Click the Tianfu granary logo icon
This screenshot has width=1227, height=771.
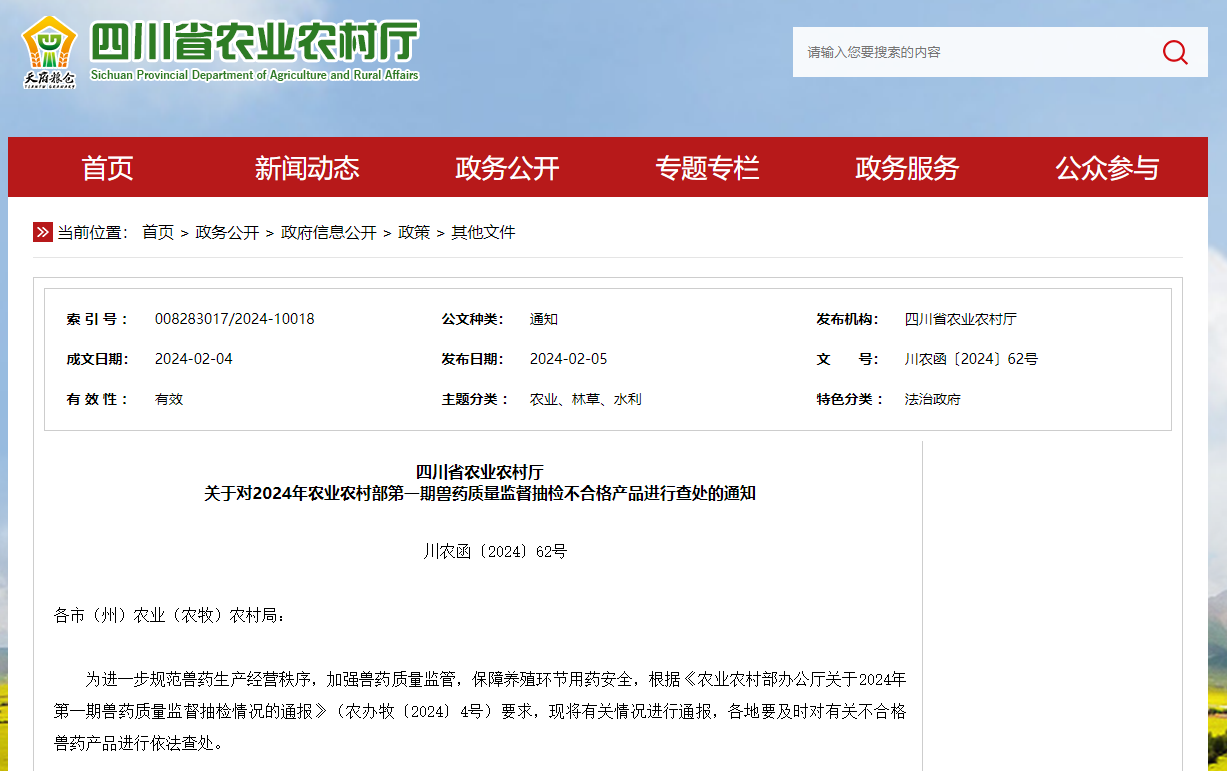pos(49,52)
